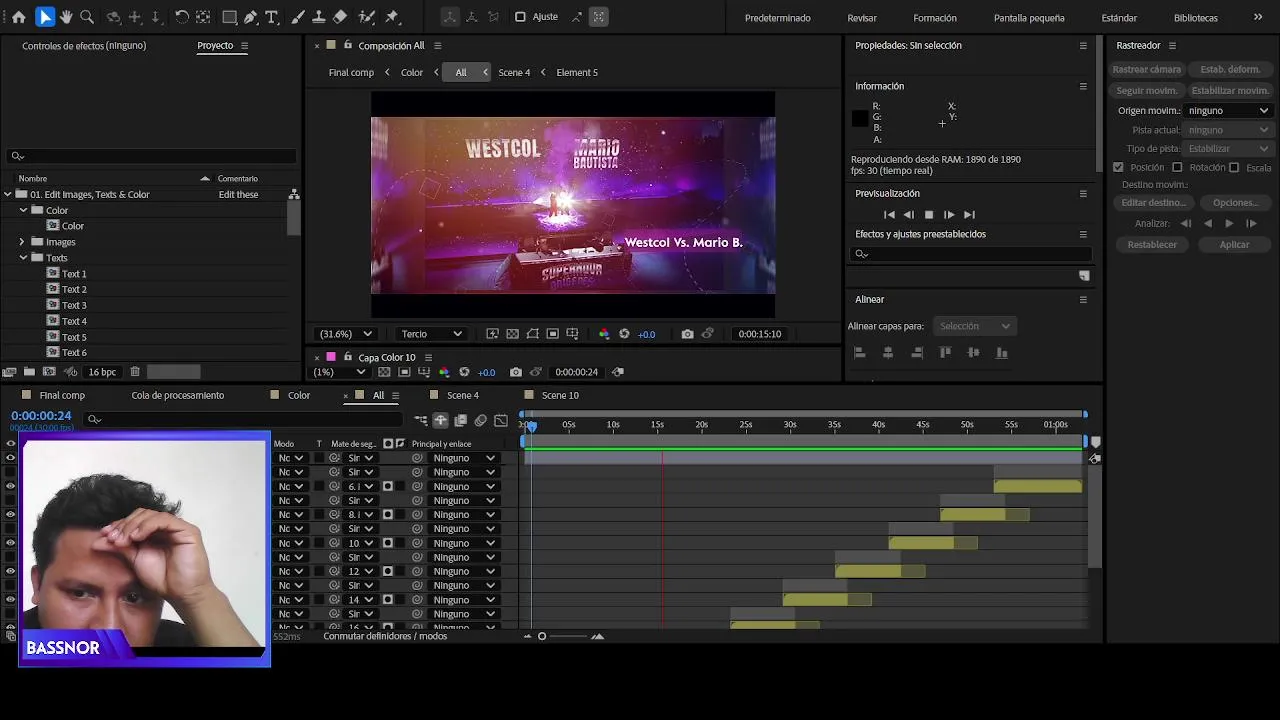Viewport: 1280px width, 720px height.
Task: Click the blue current time indicator on timeline
Action: 532,427
